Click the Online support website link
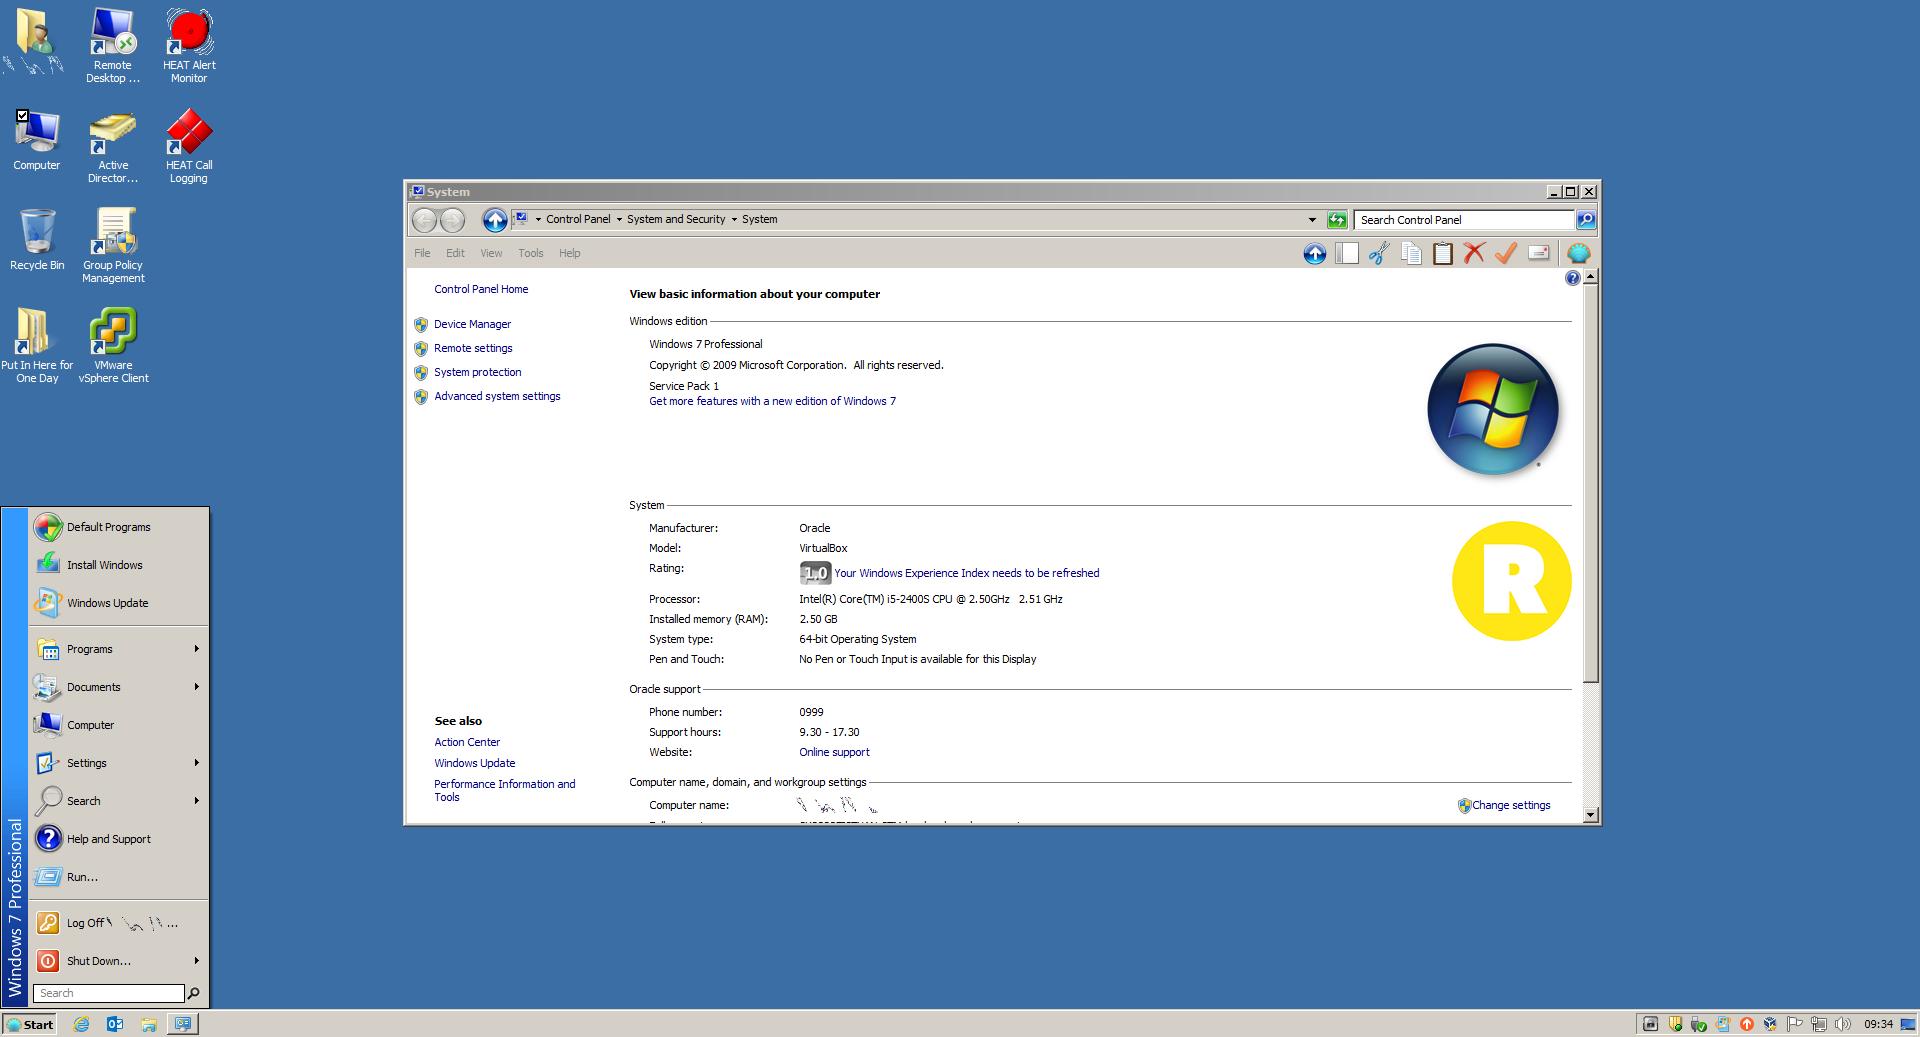 coord(834,753)
